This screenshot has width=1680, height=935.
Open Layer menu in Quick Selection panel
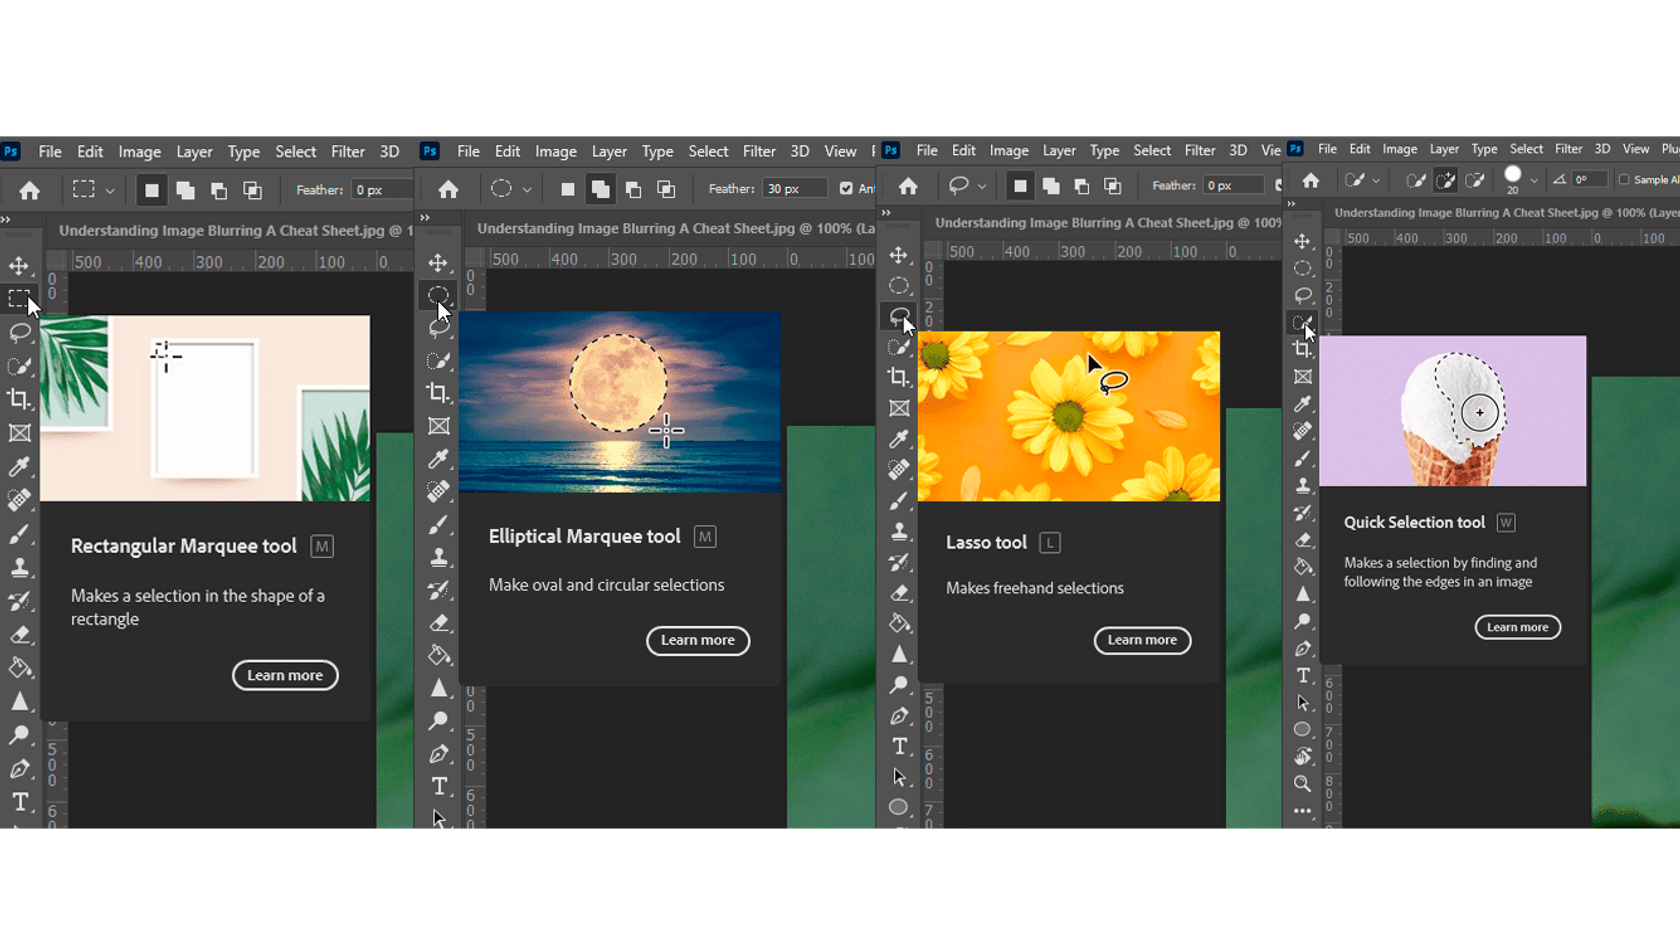[1444, 149]
